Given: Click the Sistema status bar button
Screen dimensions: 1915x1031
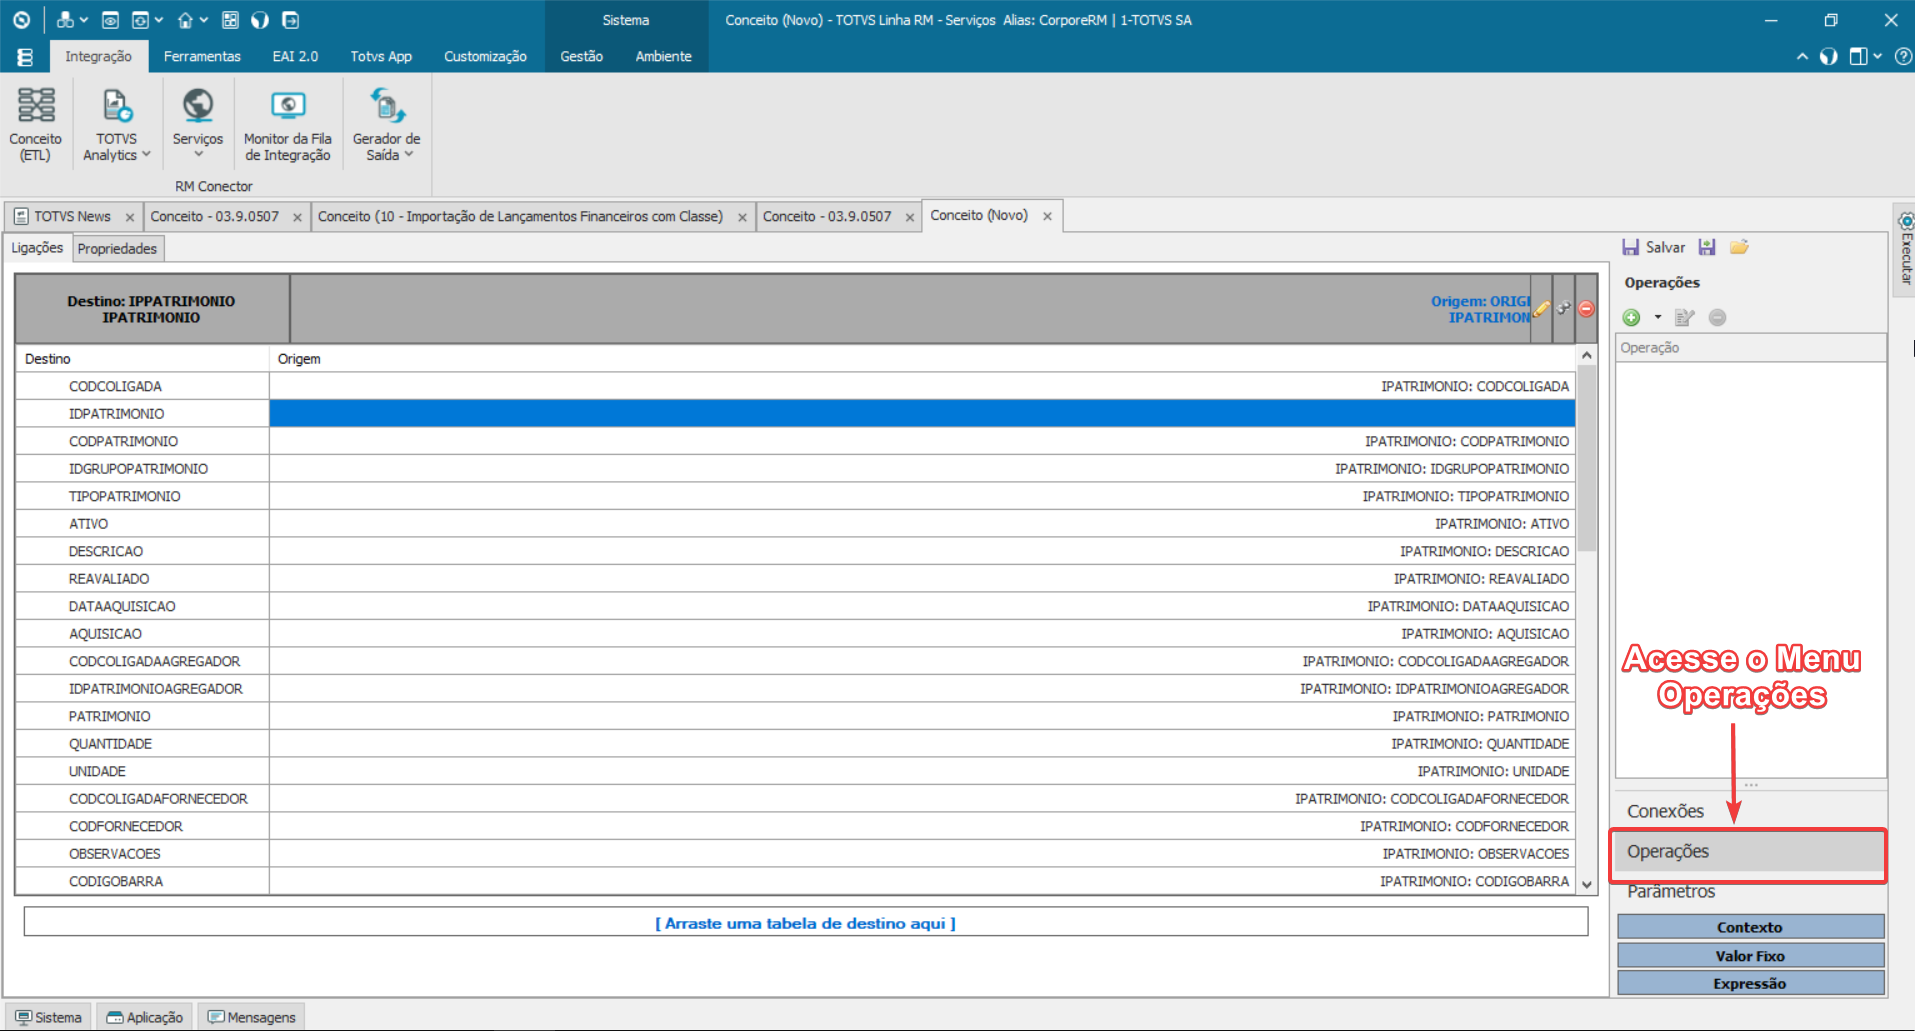Looking at the screenshot, I should click(x=48, y=1017).
